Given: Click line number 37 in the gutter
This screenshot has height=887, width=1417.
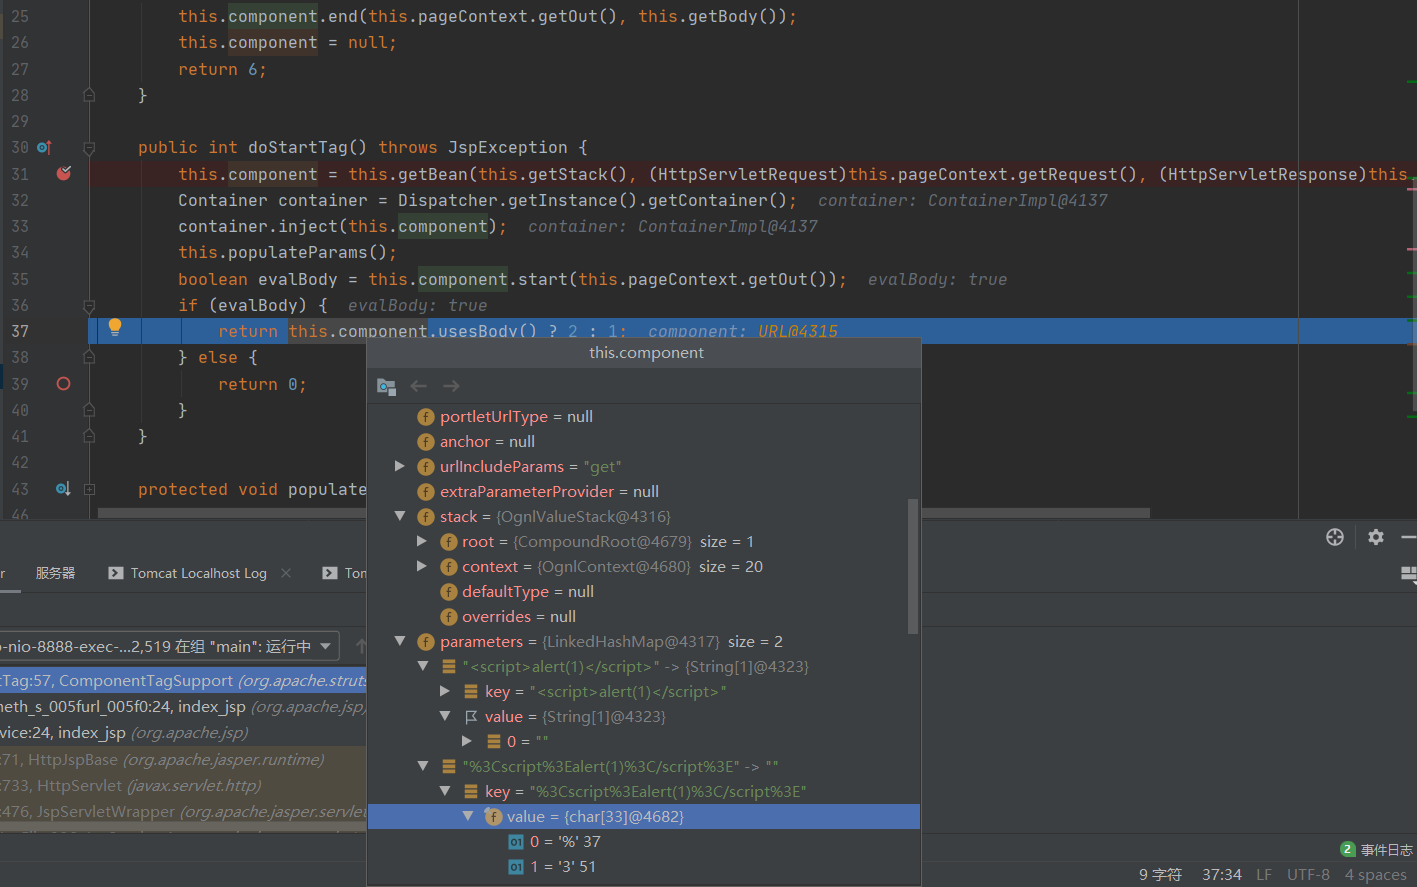Looking at the screenshot, I should [x=20, y=331].
